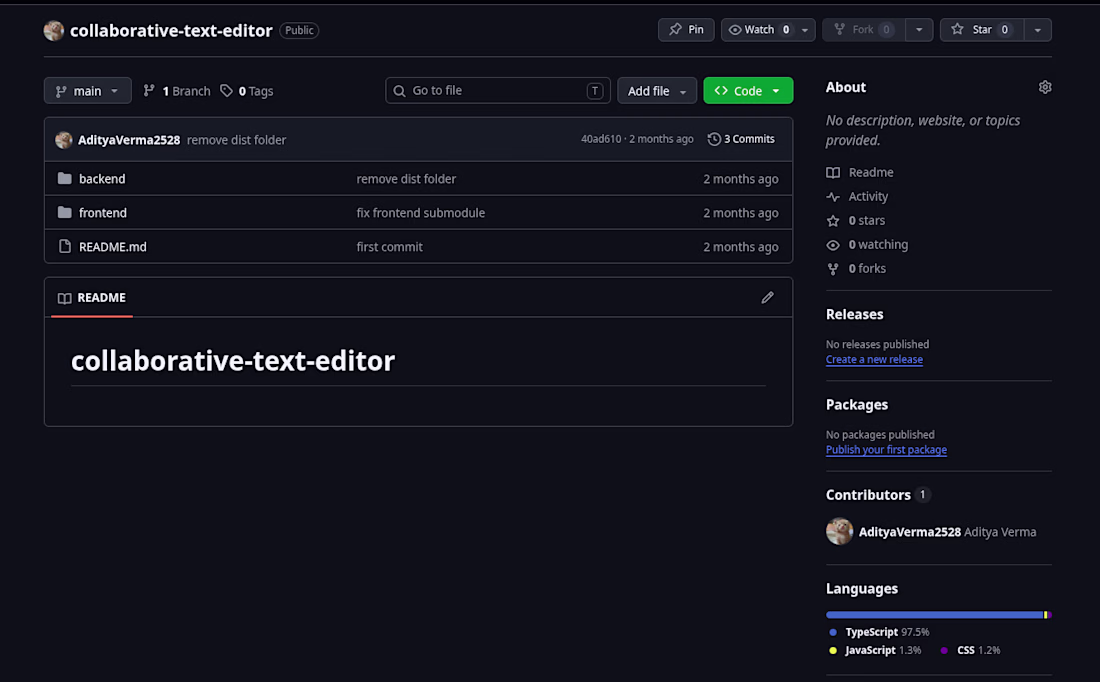
Task: Click the repository owner avatar in the header
Action: [54, 30]
